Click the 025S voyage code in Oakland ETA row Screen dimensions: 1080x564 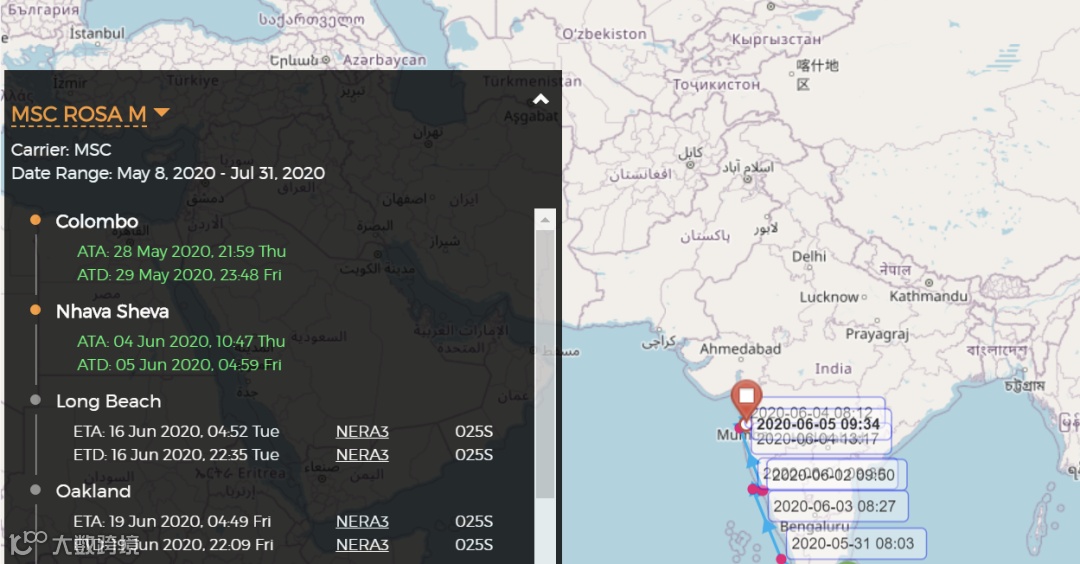click(474, 521)
